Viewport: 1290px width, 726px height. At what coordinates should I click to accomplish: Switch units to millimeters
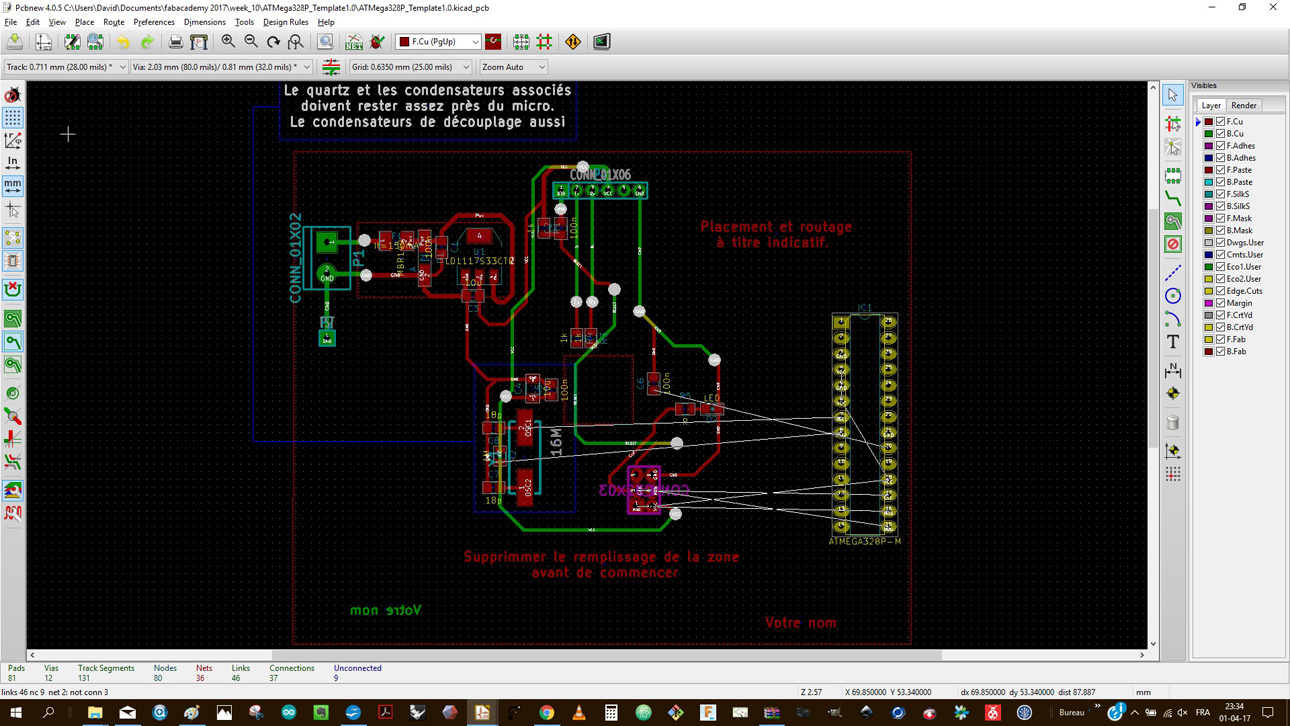click(x=13, y=185)
